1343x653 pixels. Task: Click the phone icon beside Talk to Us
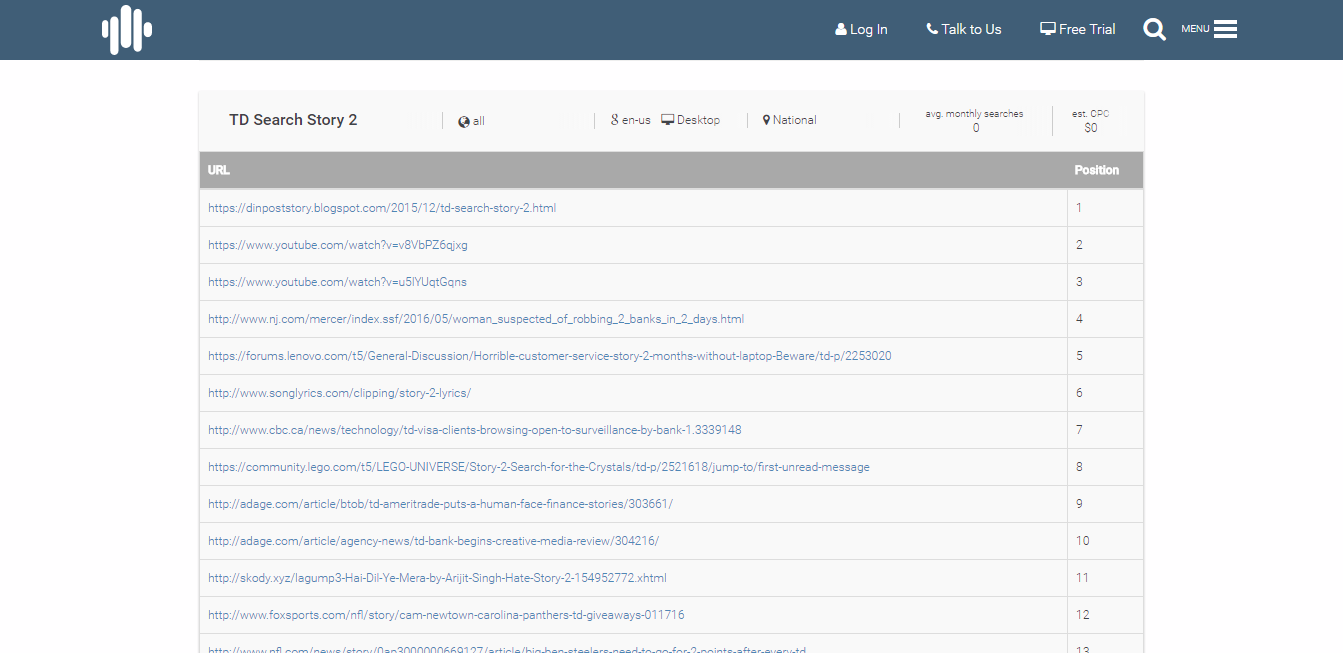(932, 29)
